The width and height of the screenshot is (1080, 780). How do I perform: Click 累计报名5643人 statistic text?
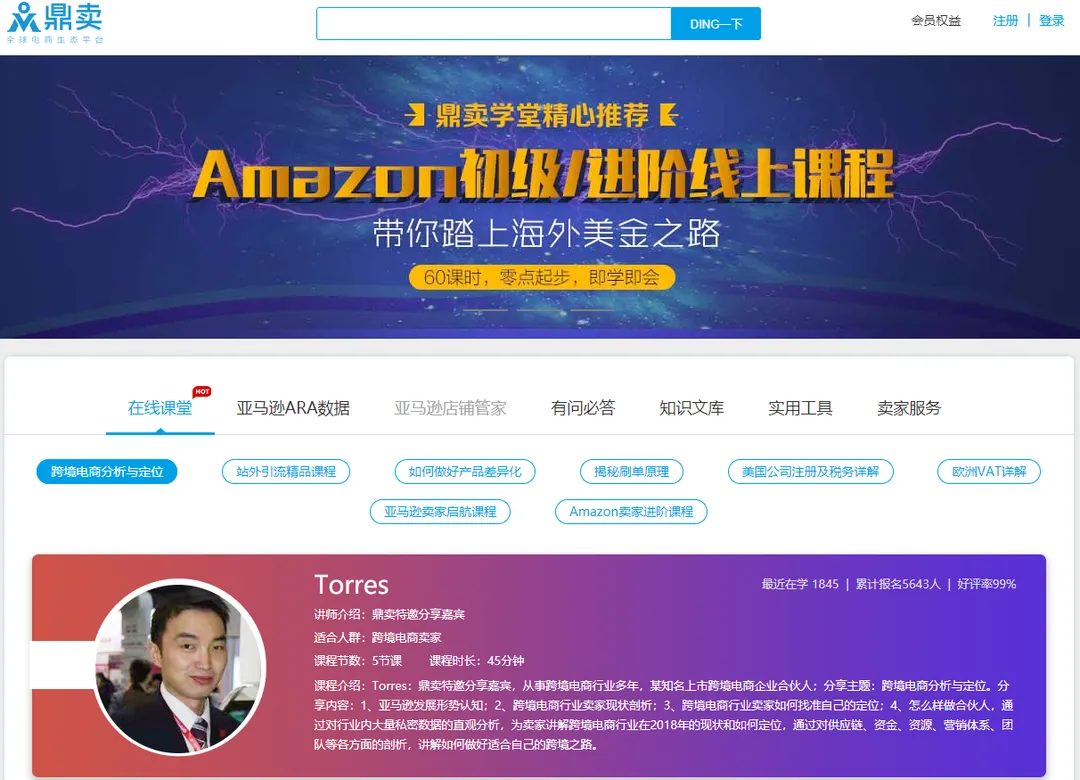(898, 584)
